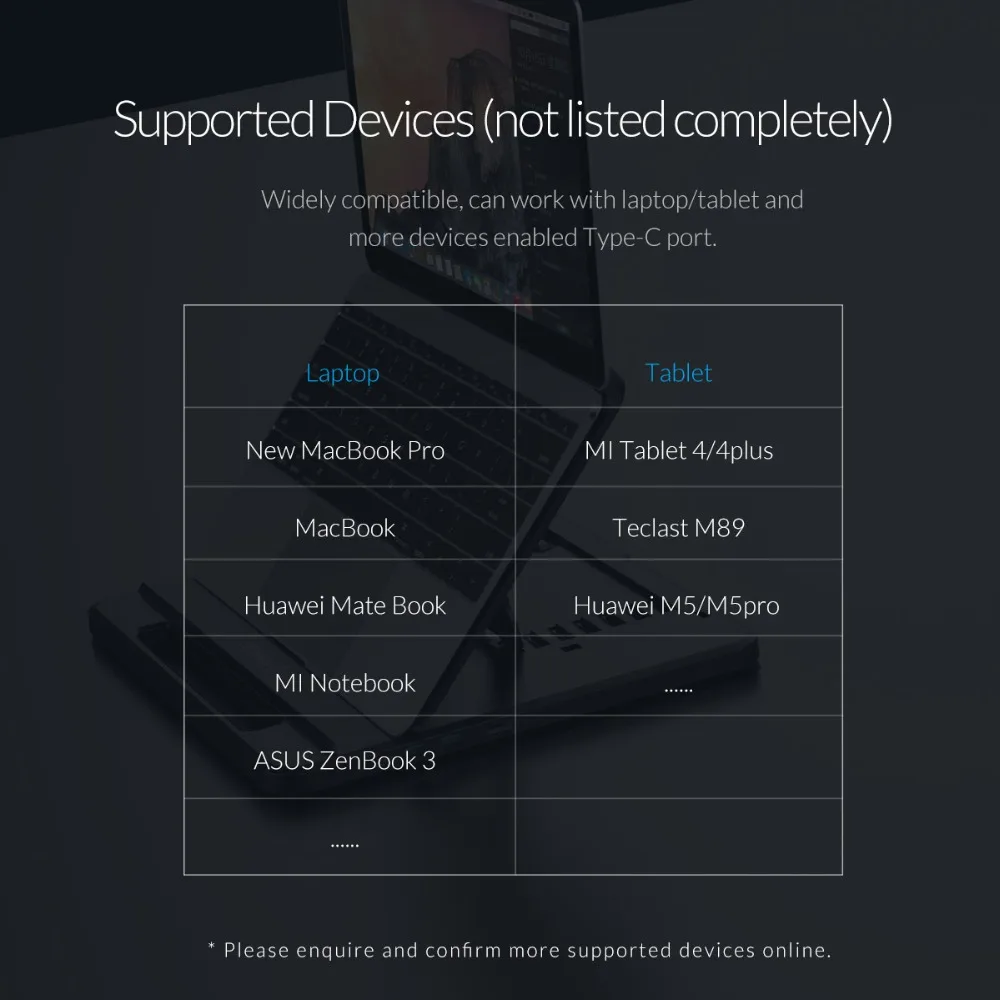Select the MI Tablet 4/4plus cell
This screenshot has width=1000, height=1000.
pos(679,450)
